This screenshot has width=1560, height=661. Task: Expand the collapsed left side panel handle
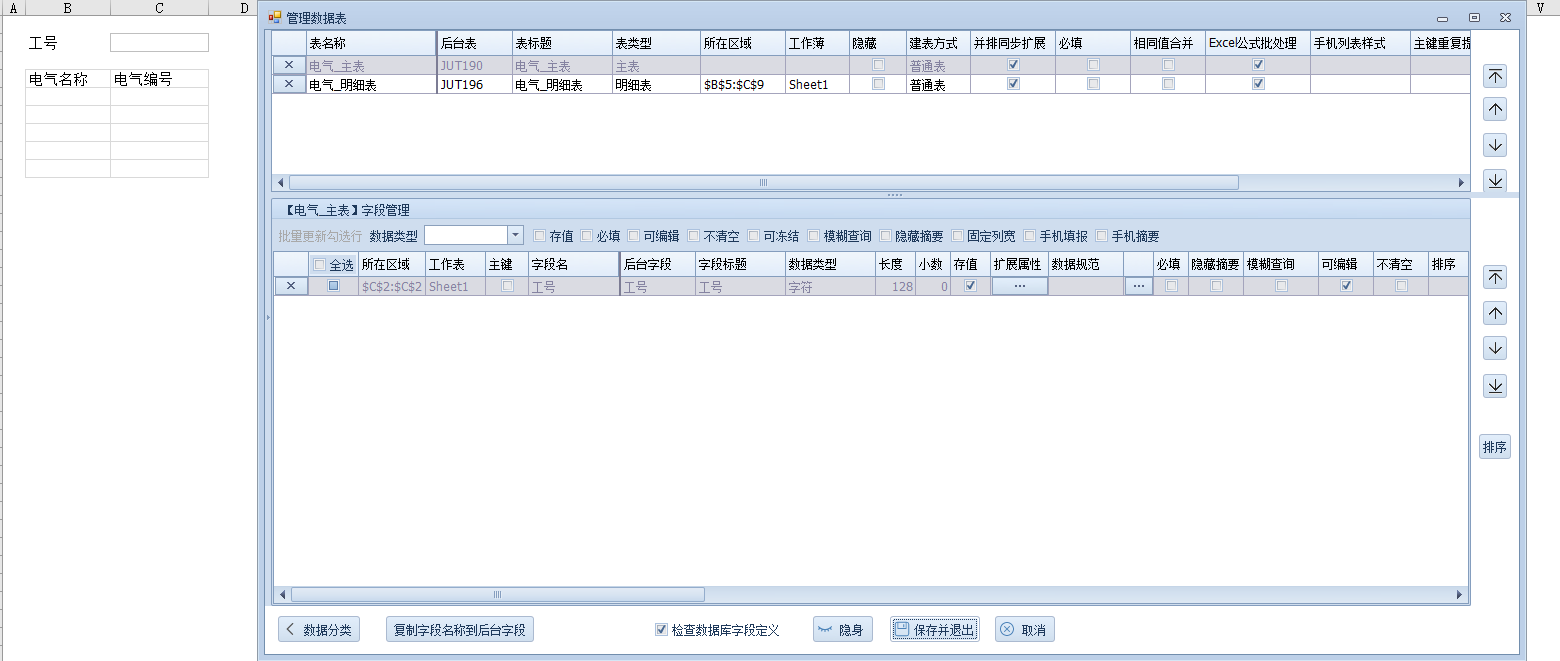click(266, 317)
